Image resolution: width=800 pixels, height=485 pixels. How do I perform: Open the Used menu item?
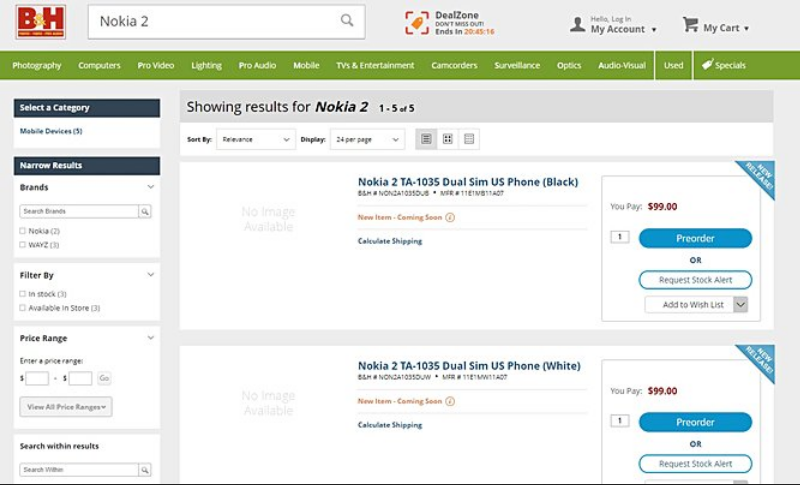tap(673, 65)
